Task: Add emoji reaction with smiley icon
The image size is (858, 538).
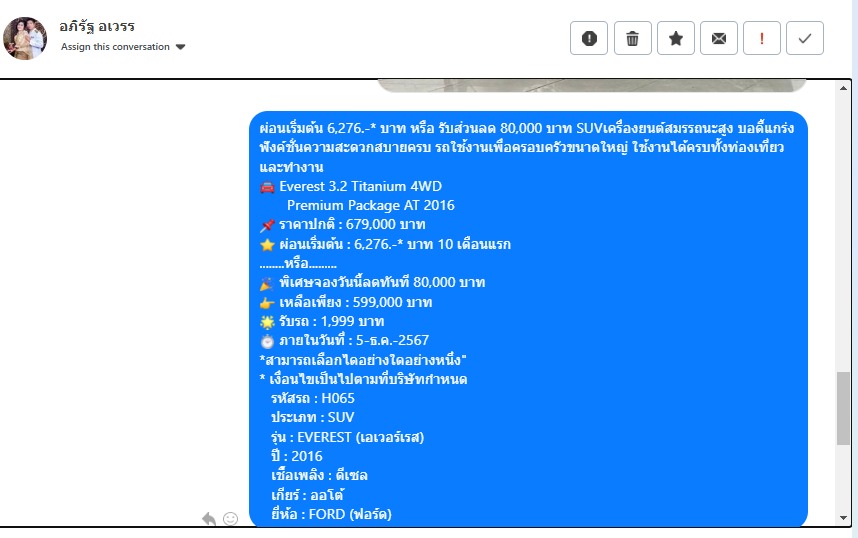Action: 230,518
